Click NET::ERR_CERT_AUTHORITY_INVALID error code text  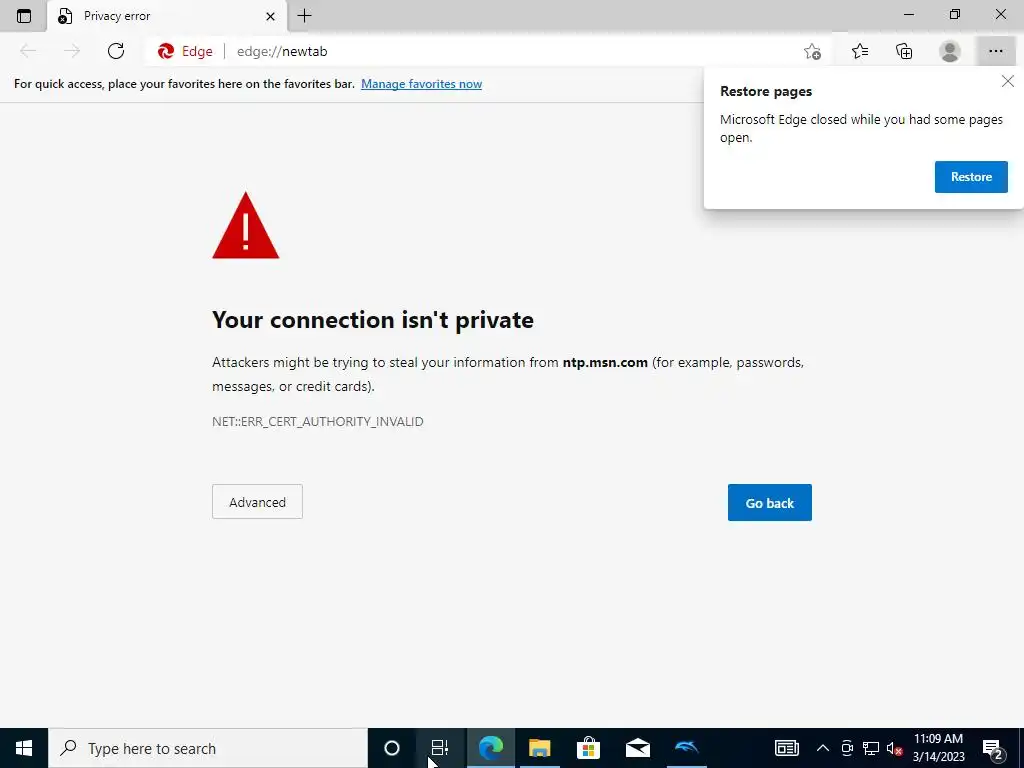click(x=317, y=421)
